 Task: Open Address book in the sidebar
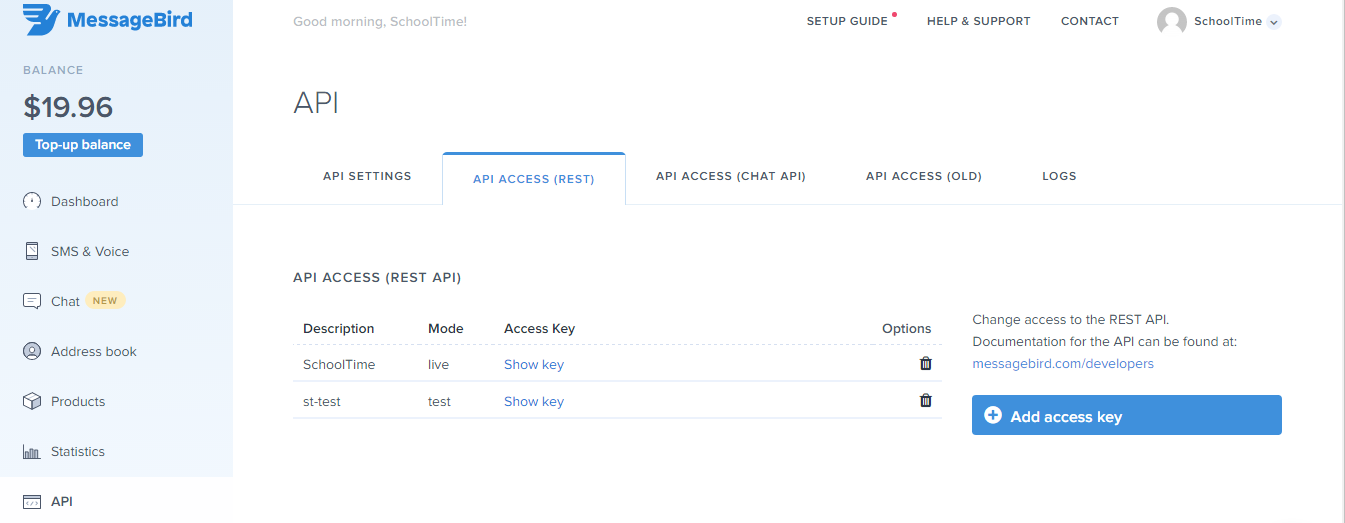coord(94,351)
